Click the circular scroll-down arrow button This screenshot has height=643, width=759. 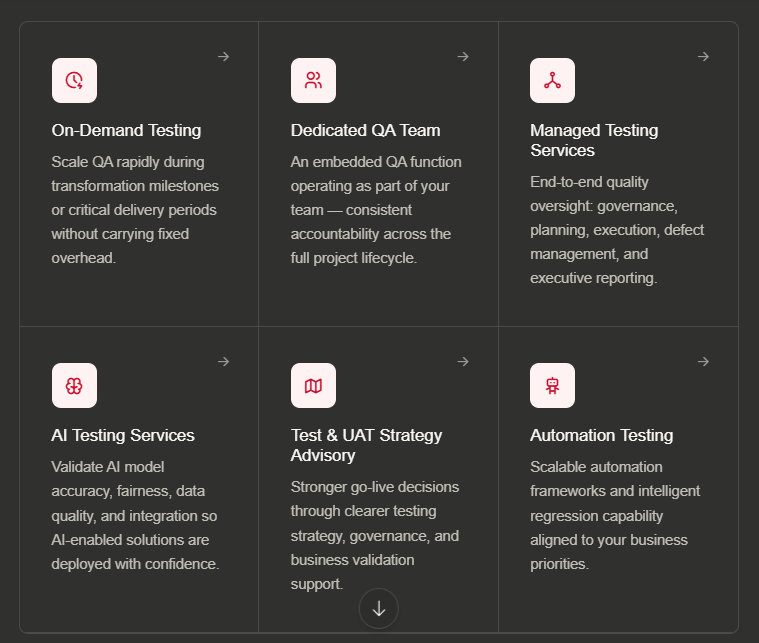(x=379, y=609)
